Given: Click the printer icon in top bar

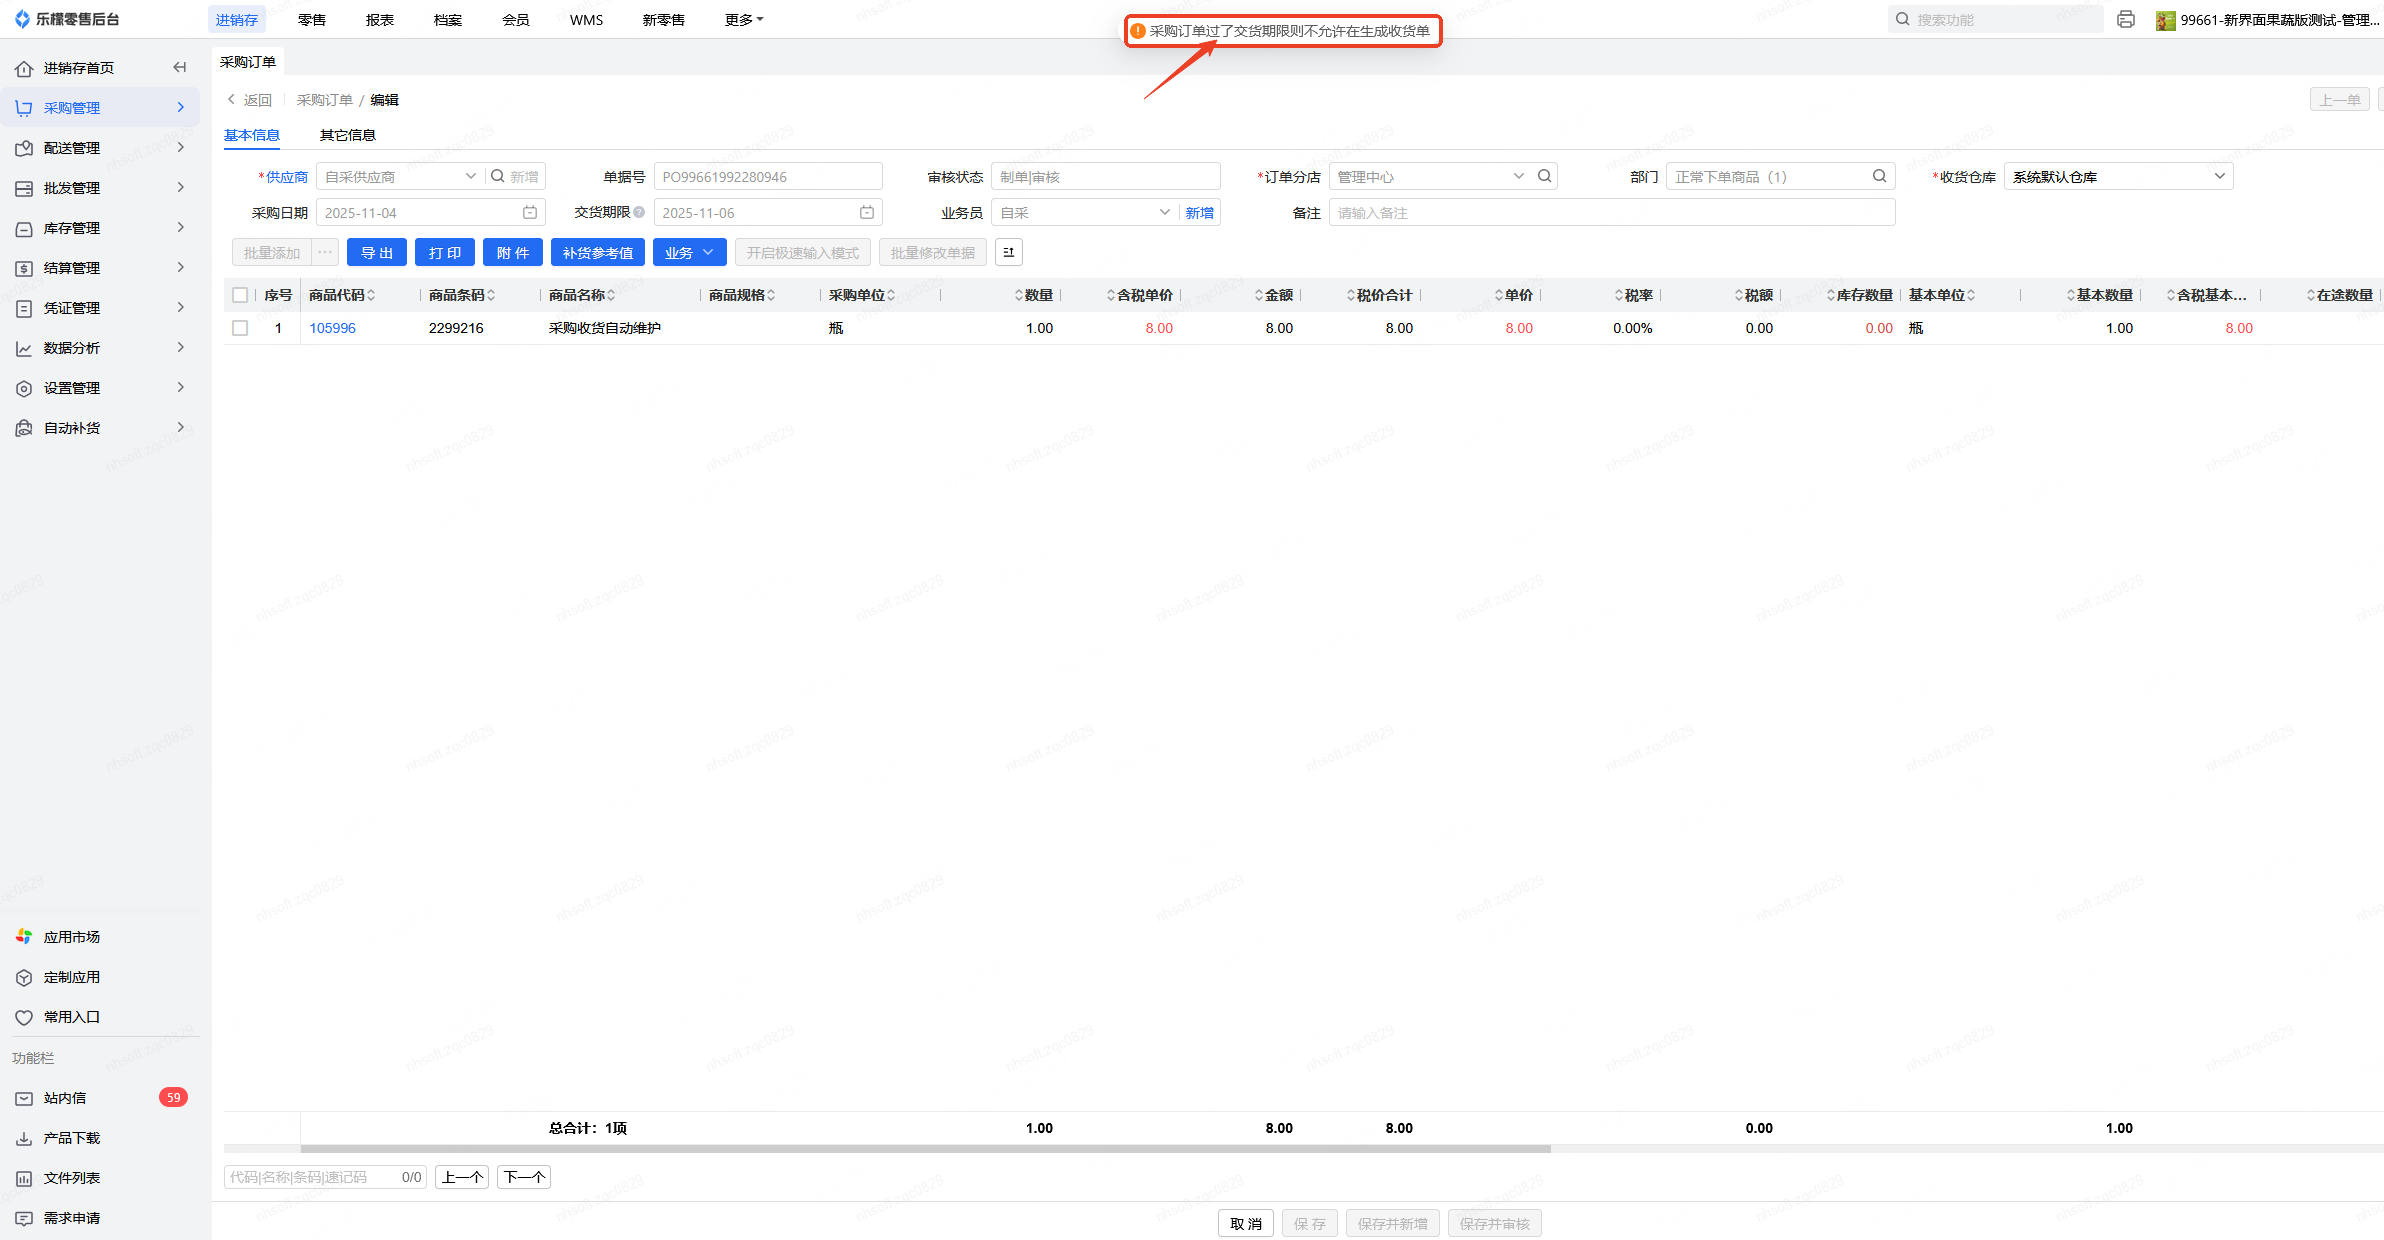Looking at the screenshot, I should (2126, 19).
